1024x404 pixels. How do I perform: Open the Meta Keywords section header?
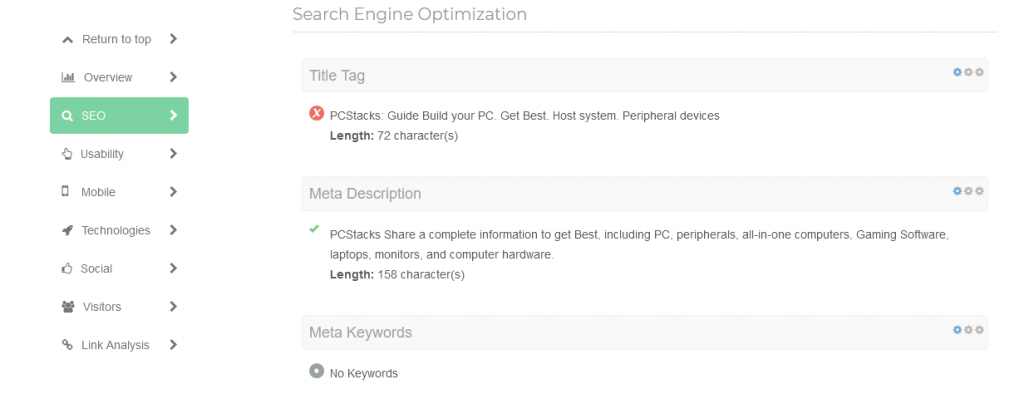(x=645, y=333)
